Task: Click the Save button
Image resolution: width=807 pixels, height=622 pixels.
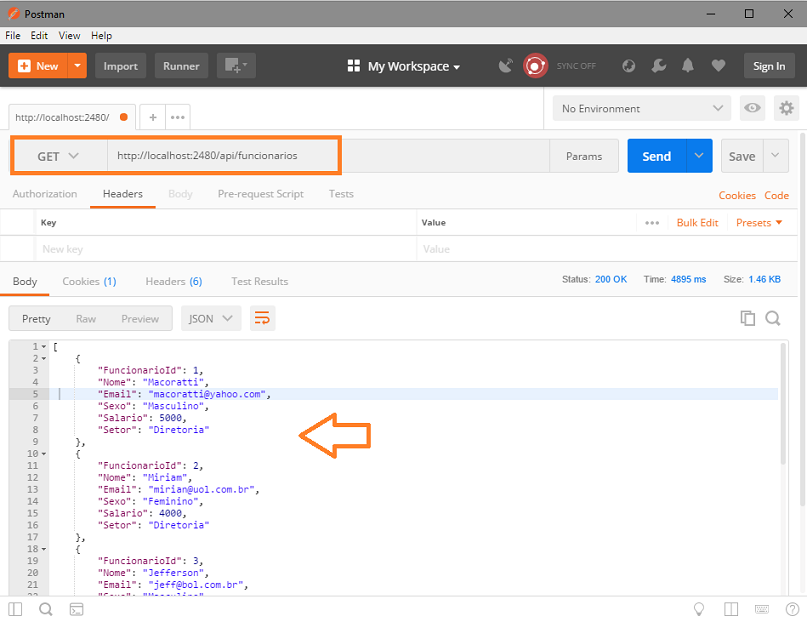Action: 742,156
